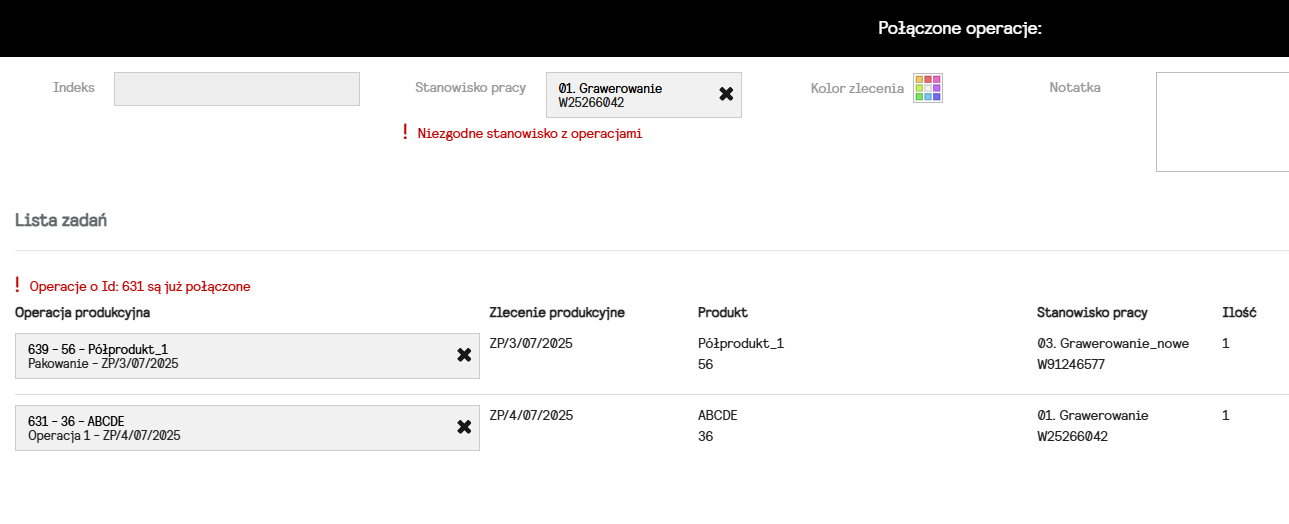Viewport: 1289px width, 524px height.
Task: Click the Produkt column header
Action: click(x=723, y=313)
